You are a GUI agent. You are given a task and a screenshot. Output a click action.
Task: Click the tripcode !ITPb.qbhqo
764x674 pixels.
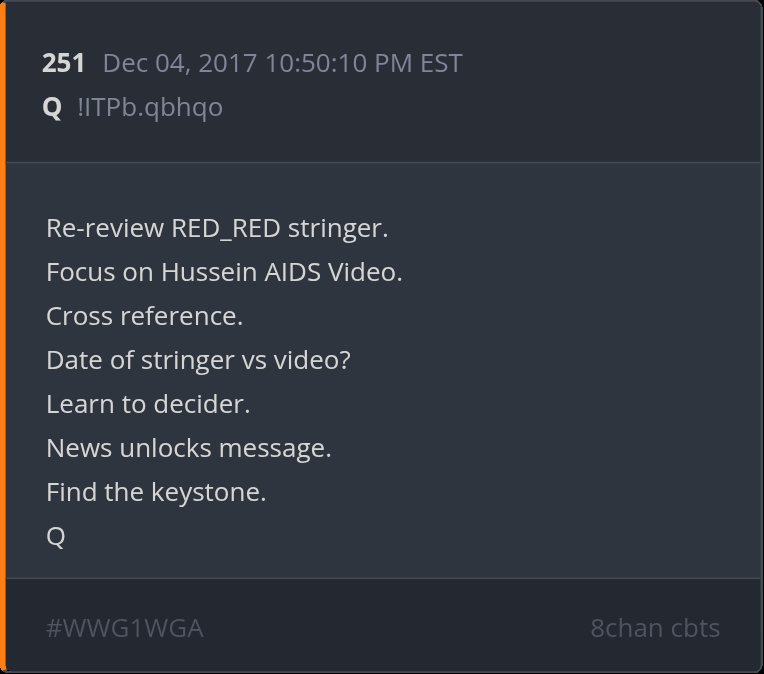click(150, 108)
